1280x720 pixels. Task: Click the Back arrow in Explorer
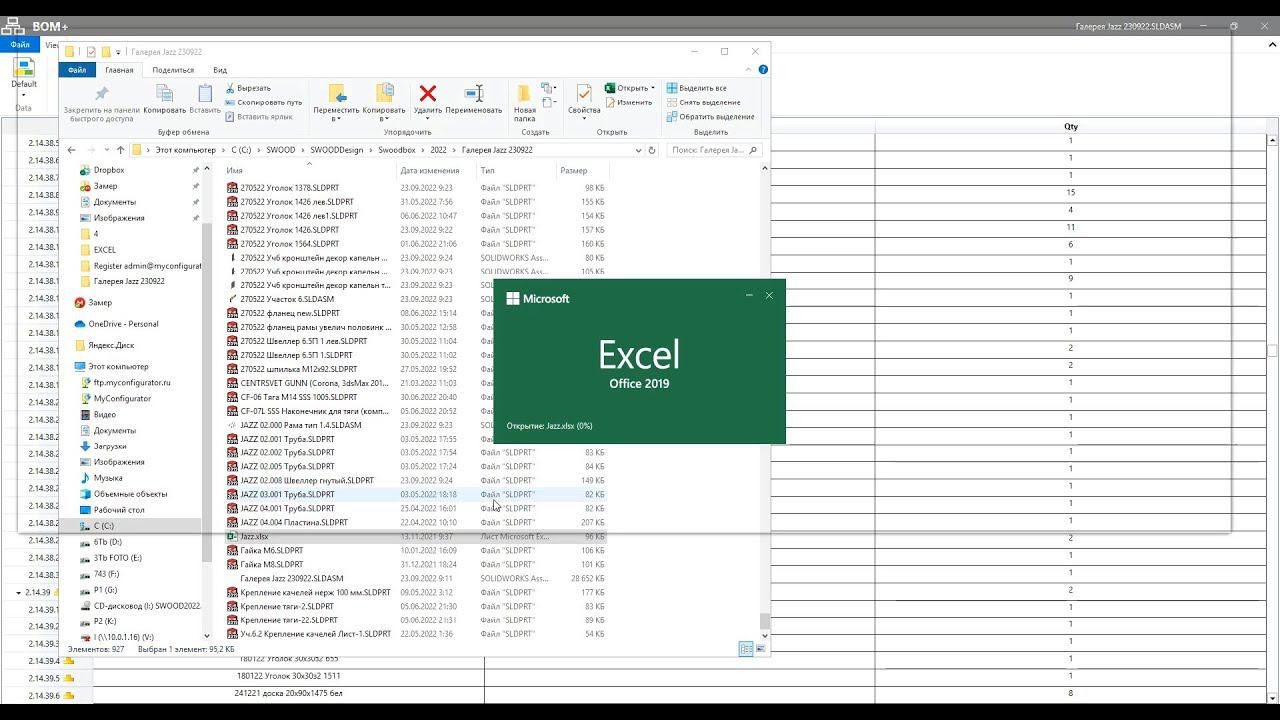[x=71, y=150]
